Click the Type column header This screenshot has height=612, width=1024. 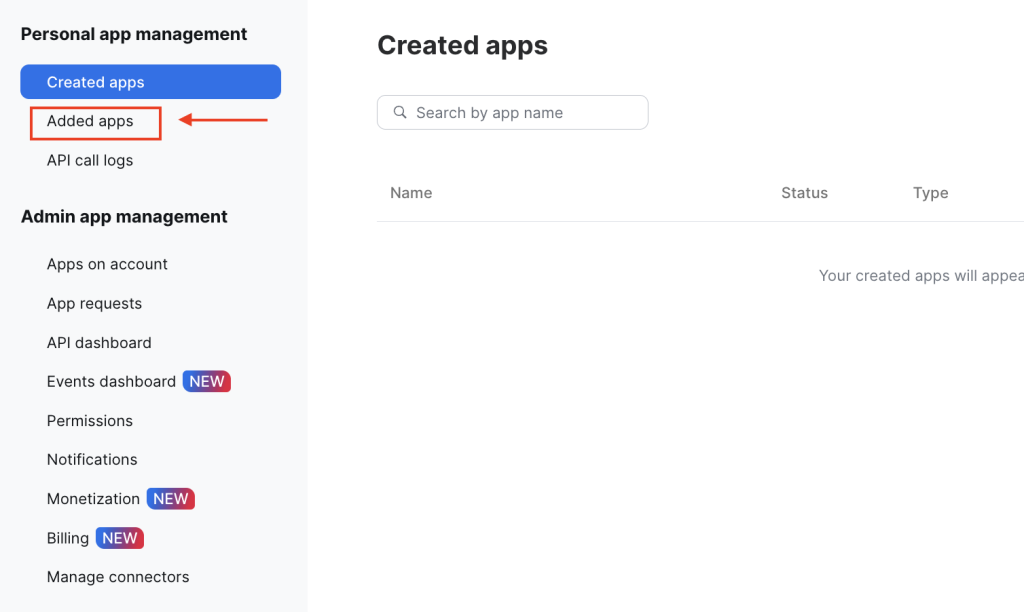point(930,193)
